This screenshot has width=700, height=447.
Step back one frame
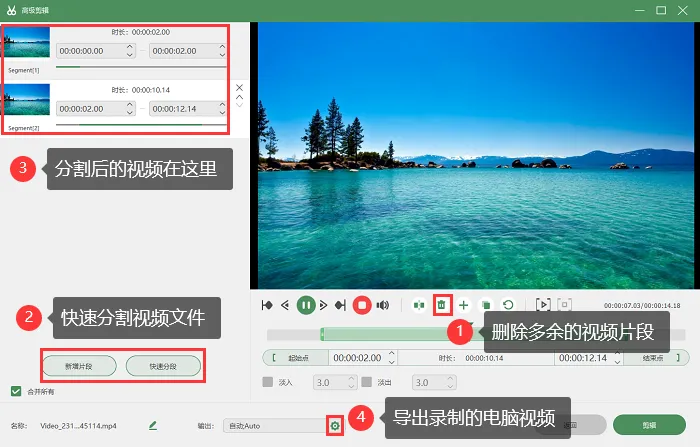point(285,305)
